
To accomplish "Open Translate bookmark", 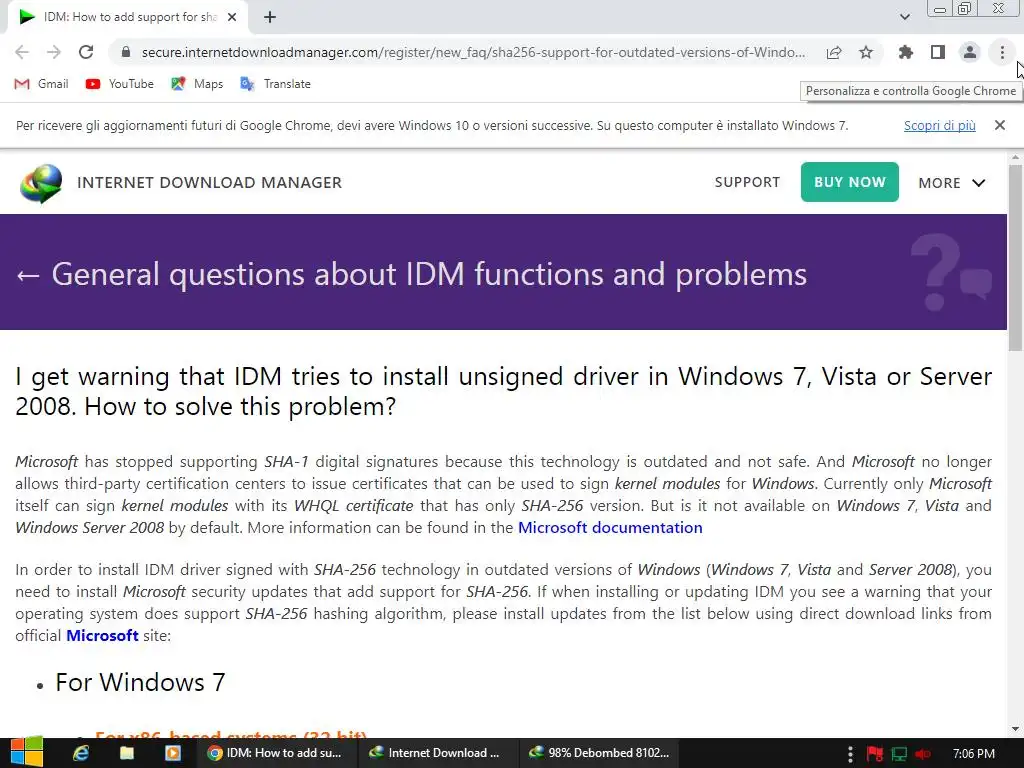I will 276,84.
